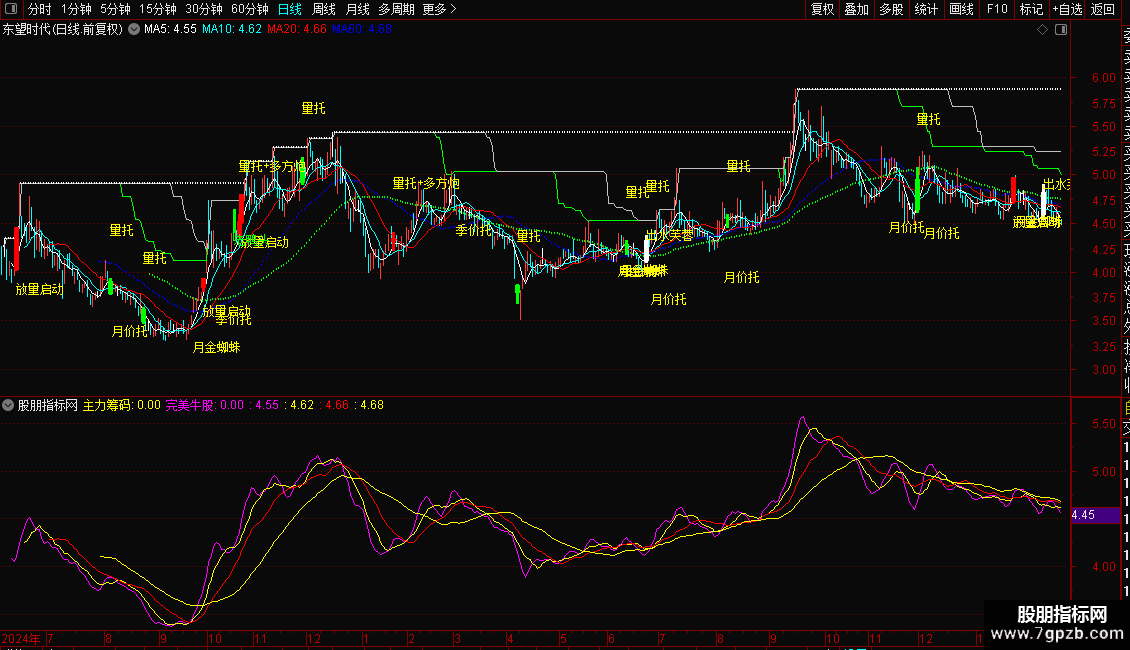Toggle the right side panel icon
The width and height of the screenshot is (1130, 650).
pyautogui.click(x=1061, y=30)
